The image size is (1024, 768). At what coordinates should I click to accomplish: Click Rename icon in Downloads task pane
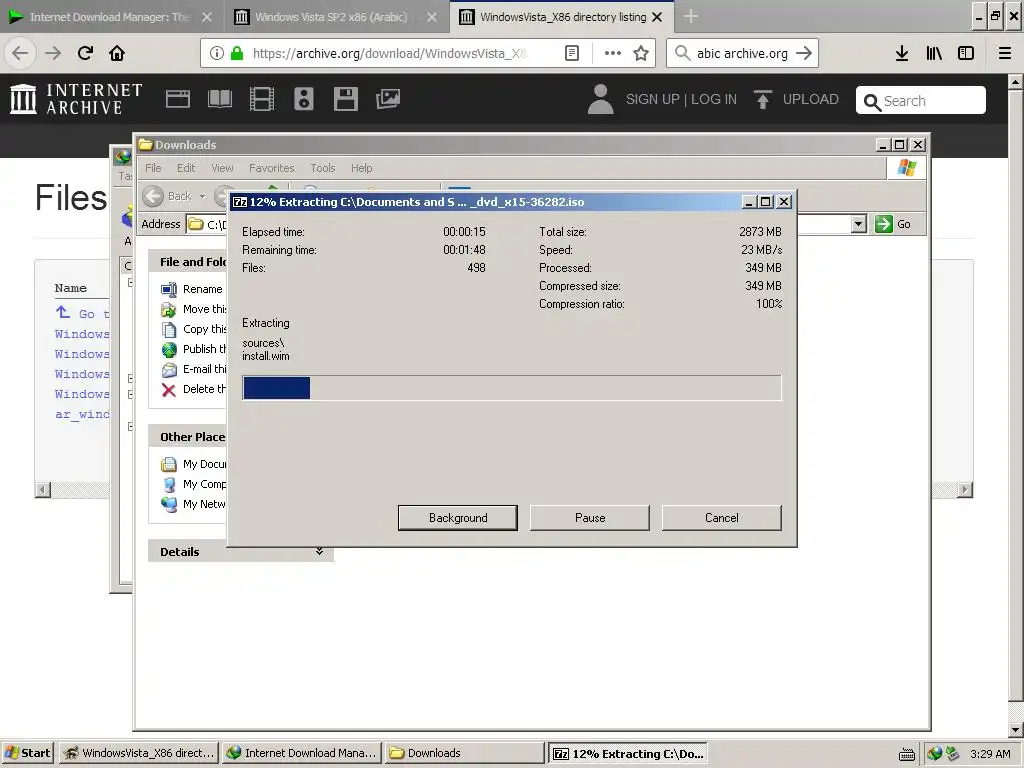point(168,289)
